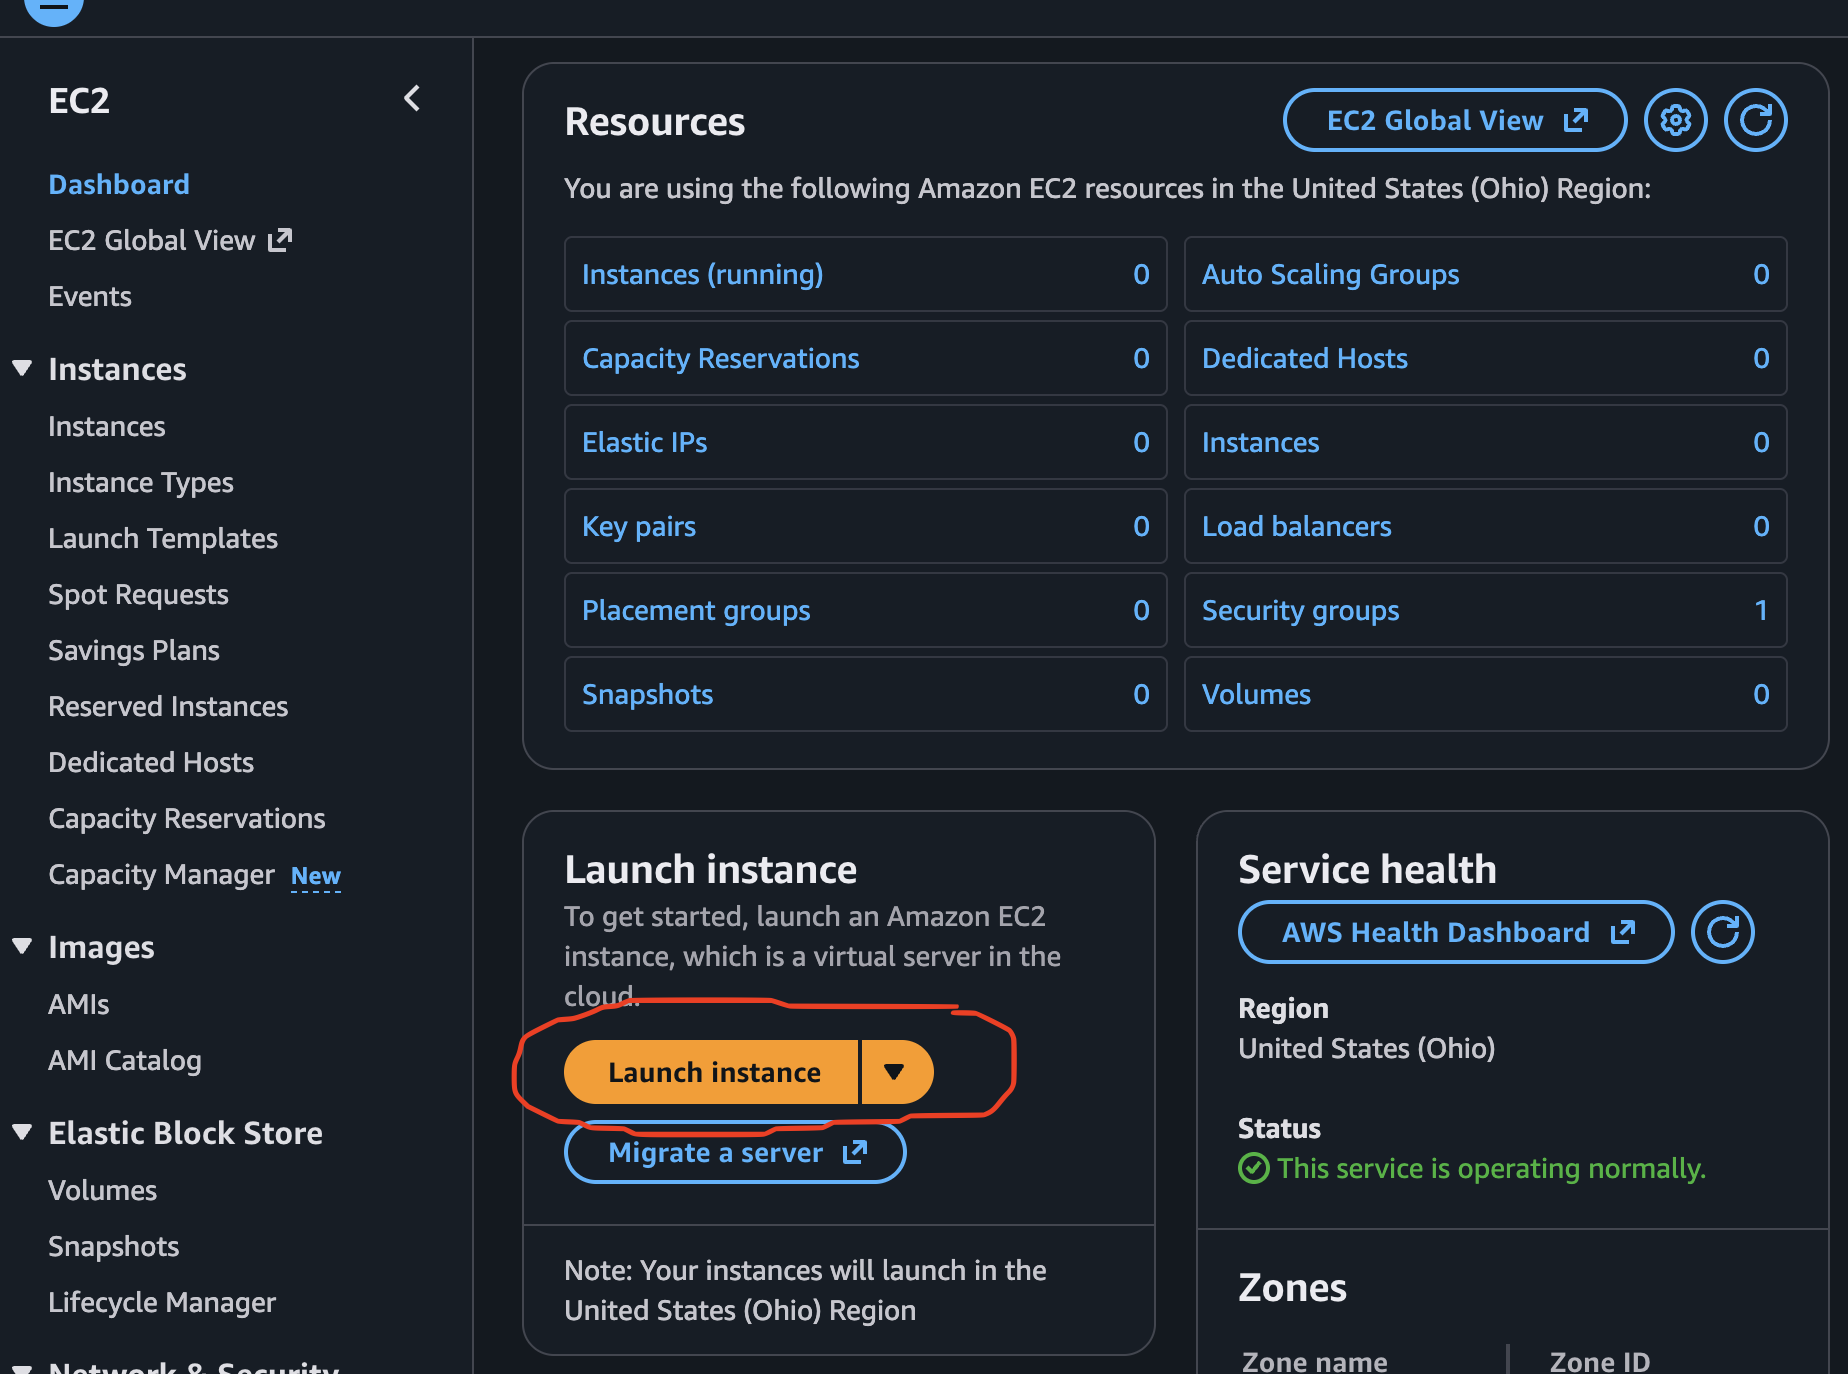Open the AWS Health Dashboard button
This screenshot has height=1374, width=1848.
[x=1456, y=932]
